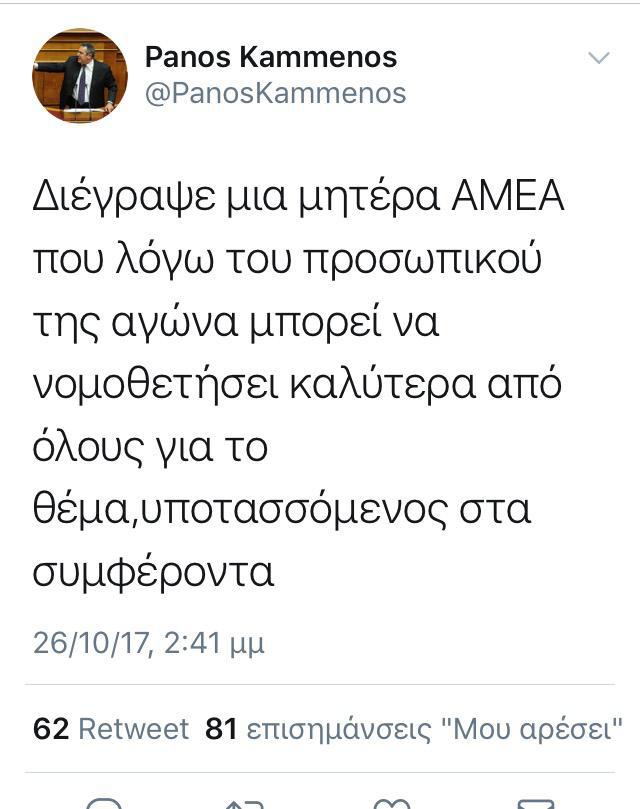The height and width of the screenshot is (809, 640).
Task: Expand the tweet options chevron
Action: click(599, 57)
